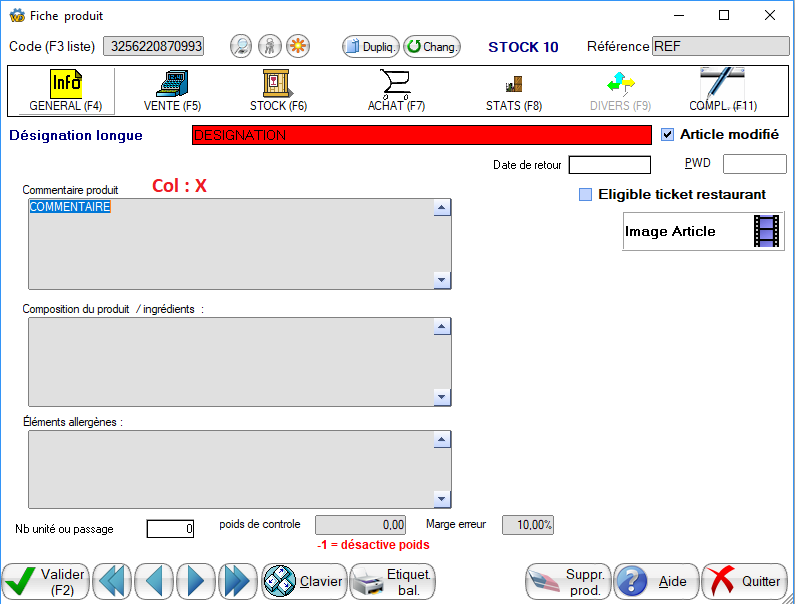Jump to the last product record
This screenshot has width=795, height=604.
point(237,580)
